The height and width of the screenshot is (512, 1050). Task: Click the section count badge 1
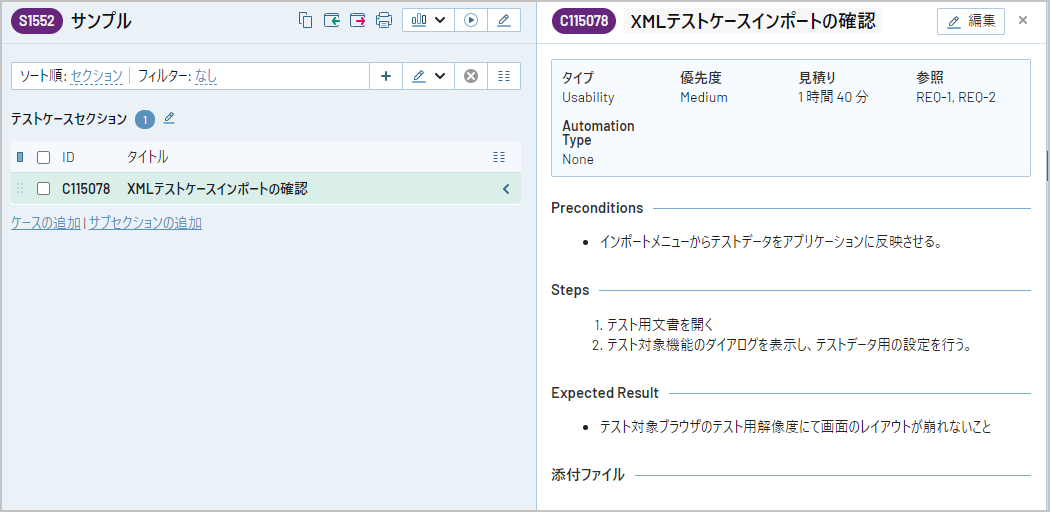(145, 119)
